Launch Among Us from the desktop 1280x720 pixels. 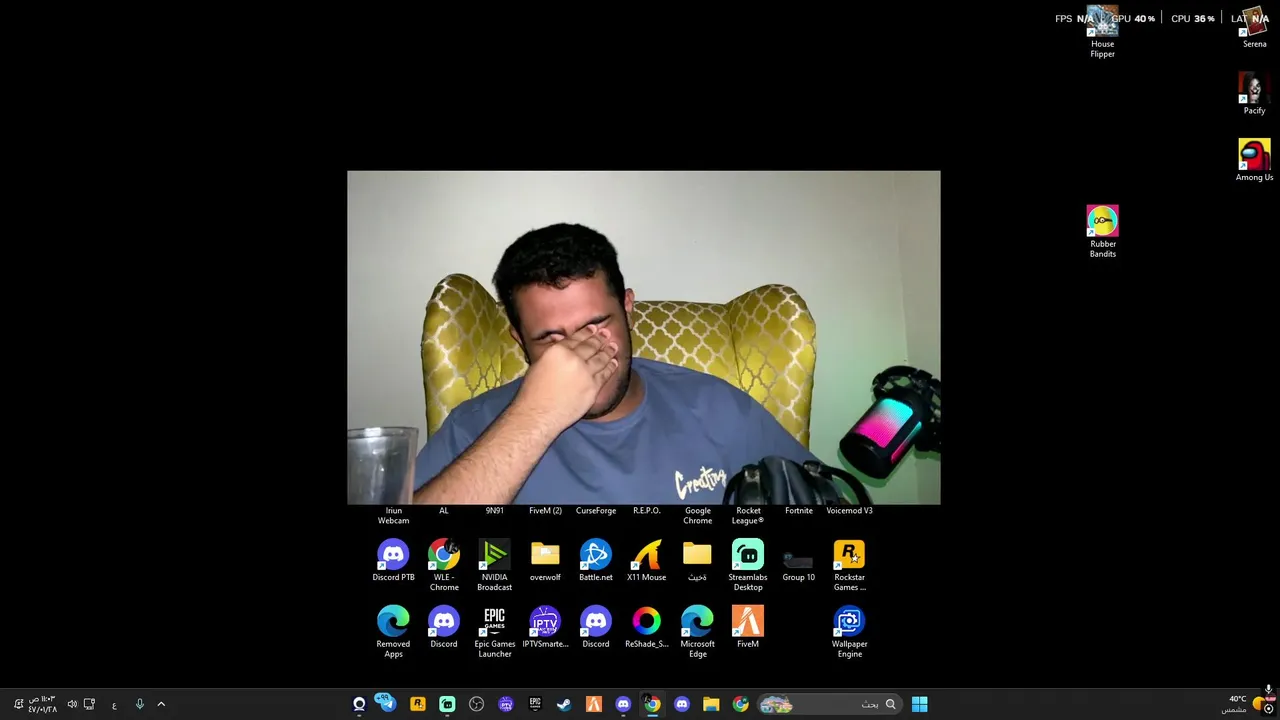pos(1254,160)
